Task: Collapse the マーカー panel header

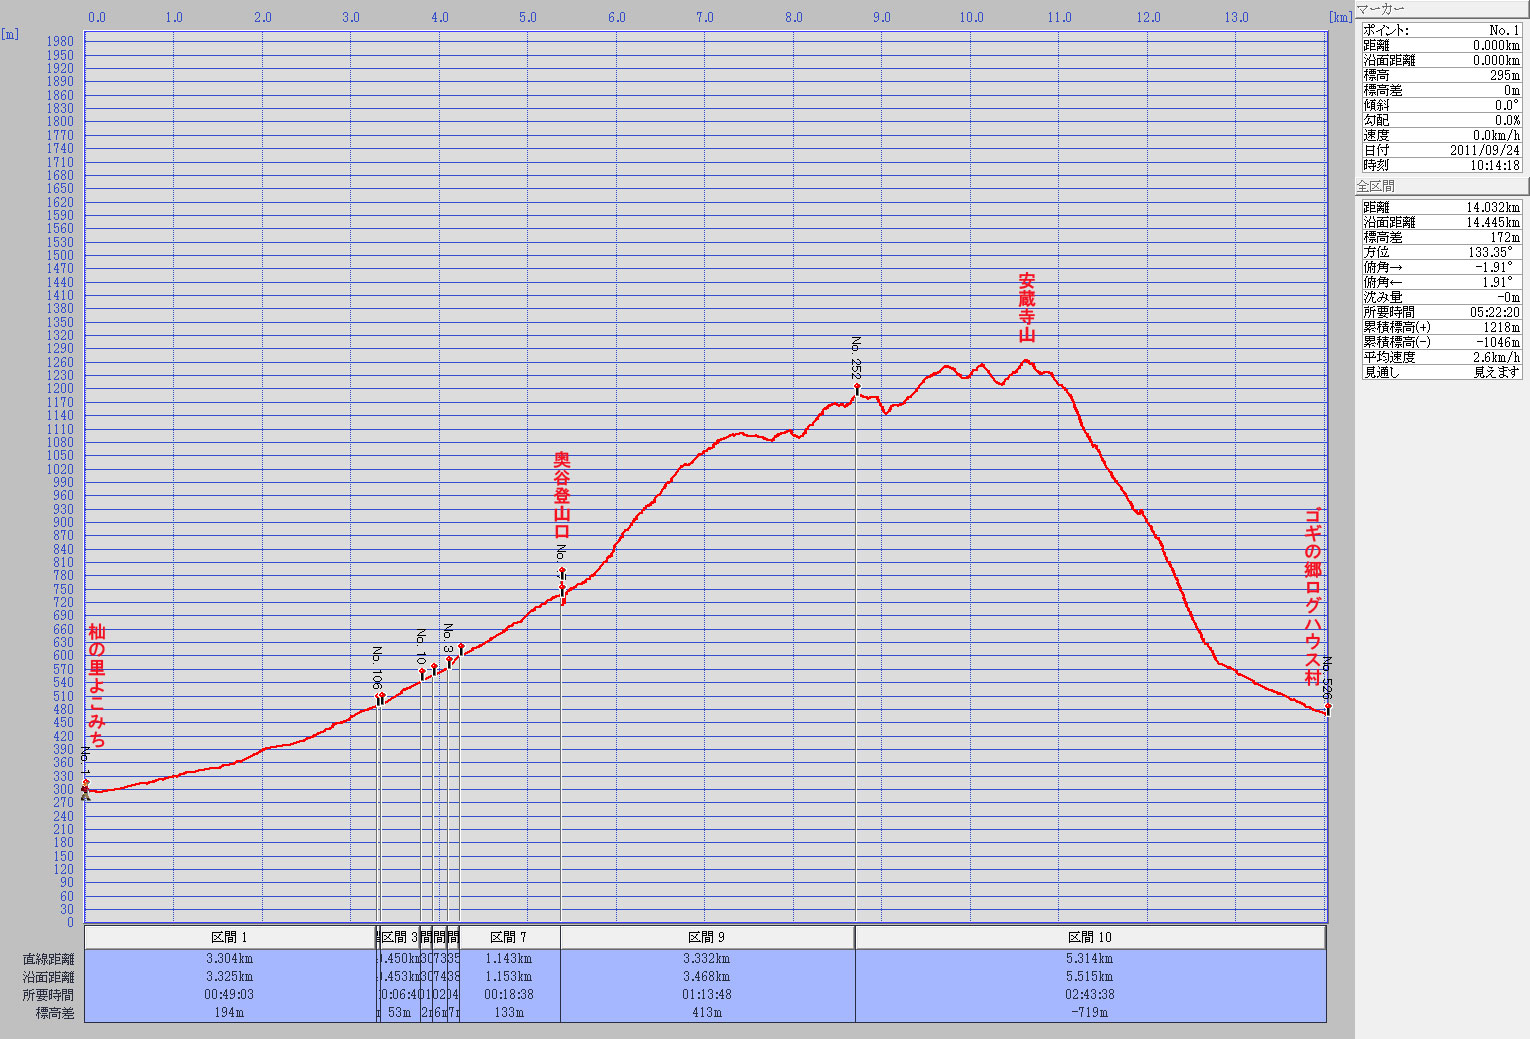Action: pos(1440,9)
